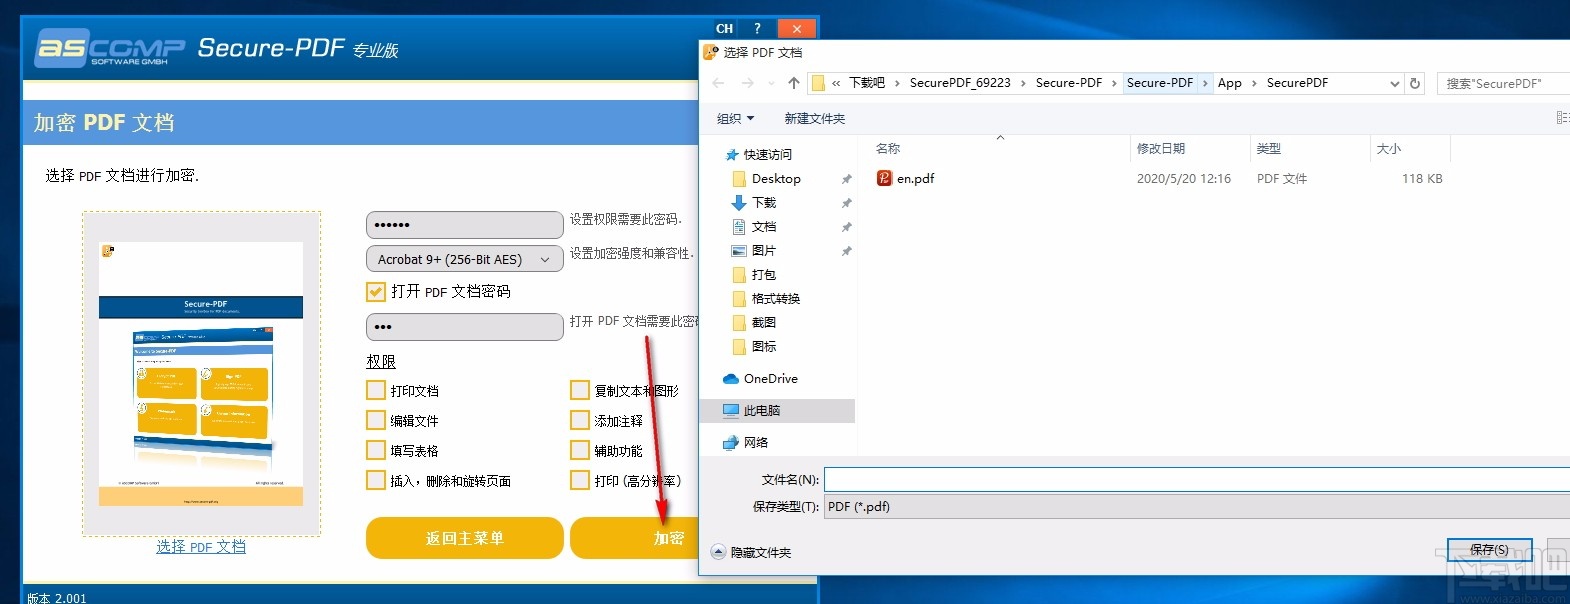Enable 添加注释 permission checkbox
This screenshot has width=1570, height=604.
coord(580,421)
